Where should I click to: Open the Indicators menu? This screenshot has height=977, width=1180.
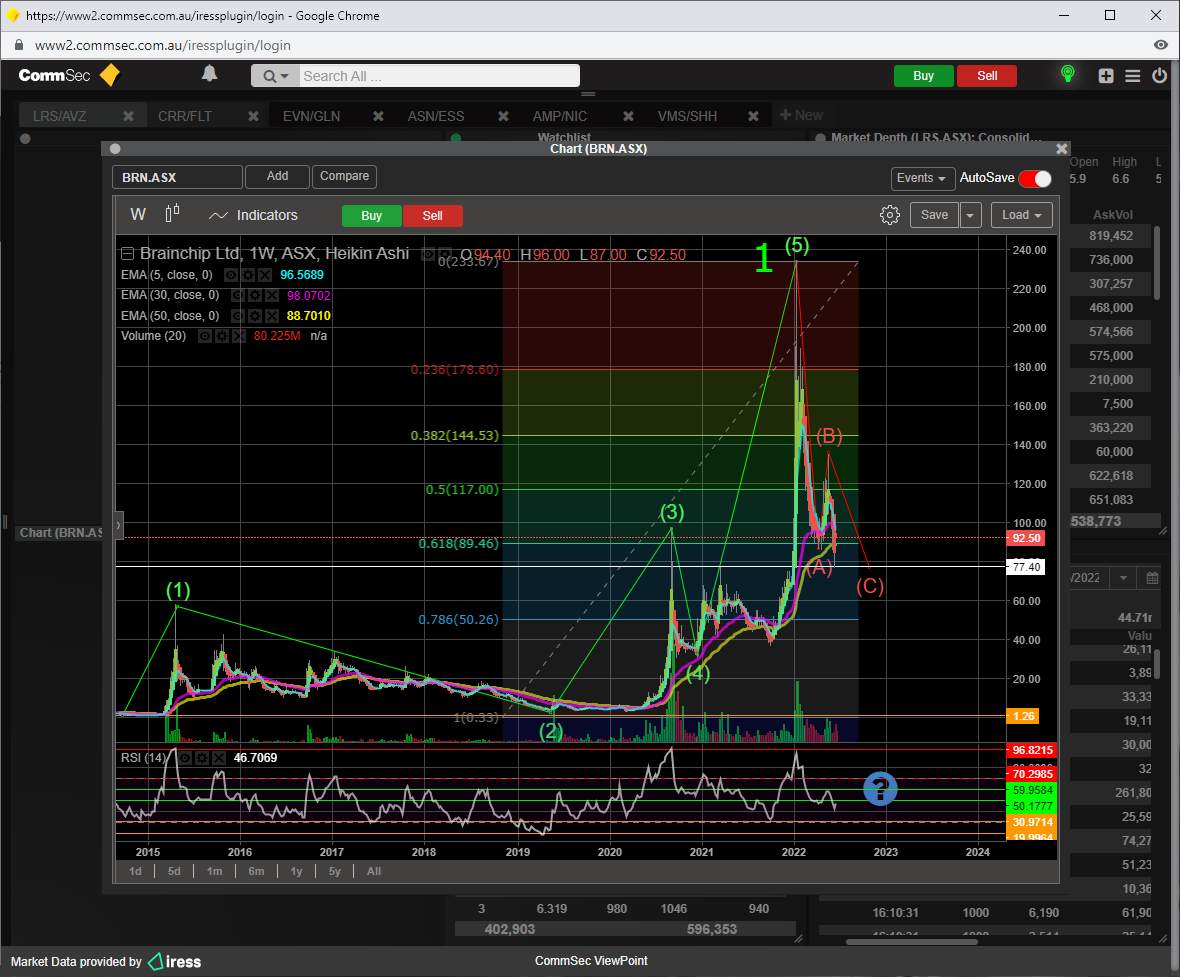(254, 215)
